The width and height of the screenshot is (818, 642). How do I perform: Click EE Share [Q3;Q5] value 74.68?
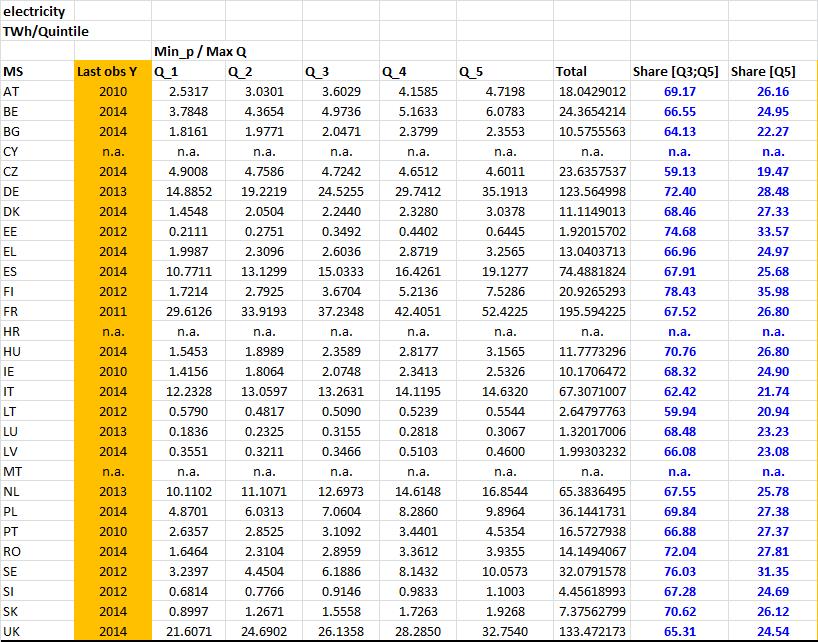679,231
